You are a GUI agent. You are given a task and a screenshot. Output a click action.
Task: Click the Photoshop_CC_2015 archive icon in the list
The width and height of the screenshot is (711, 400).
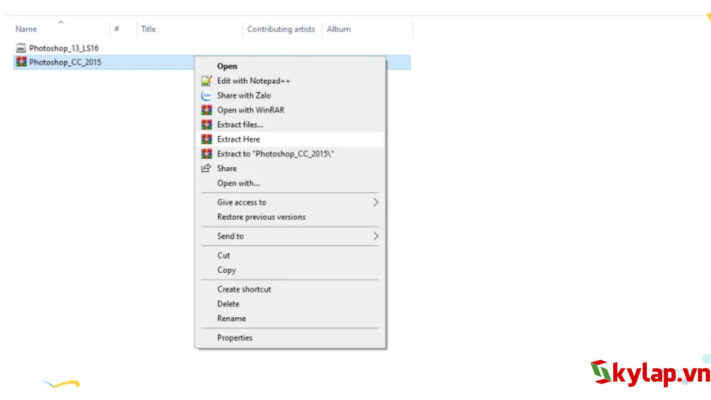click(x=21, y=62)
